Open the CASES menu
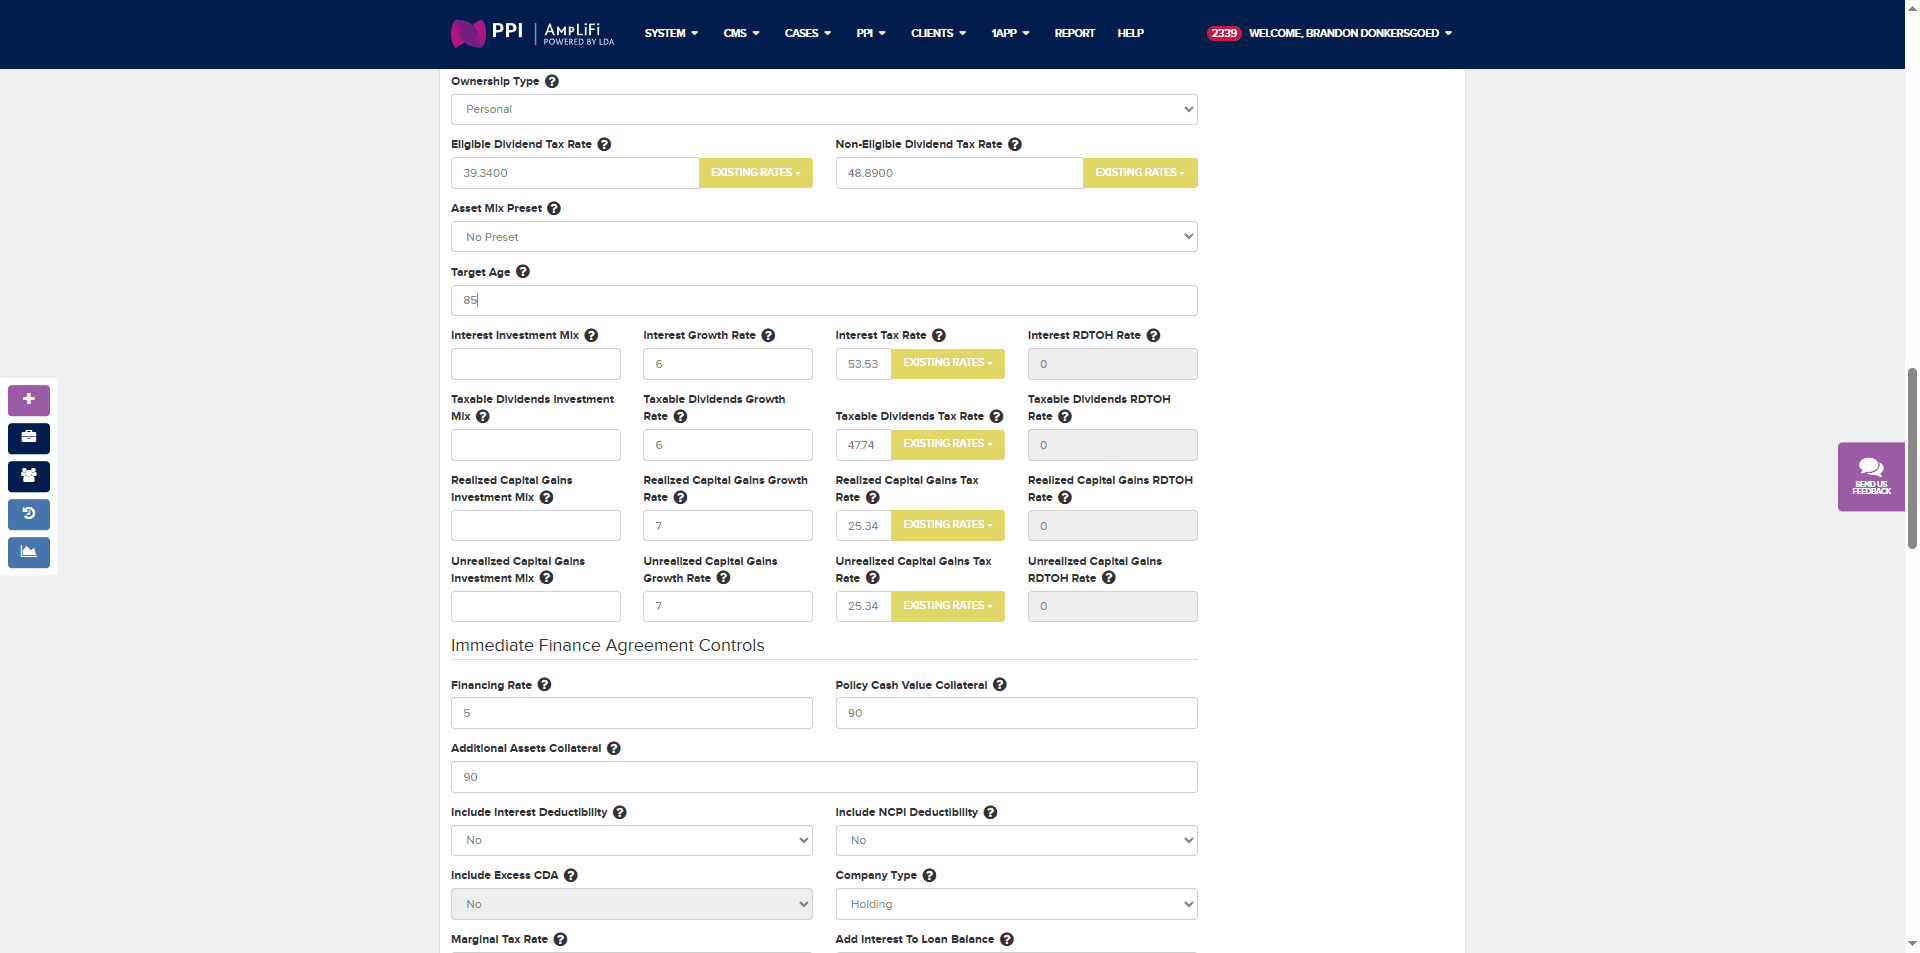Viewport: 1920px width, 953px height. pyautogui.click(x=808, y=33)
